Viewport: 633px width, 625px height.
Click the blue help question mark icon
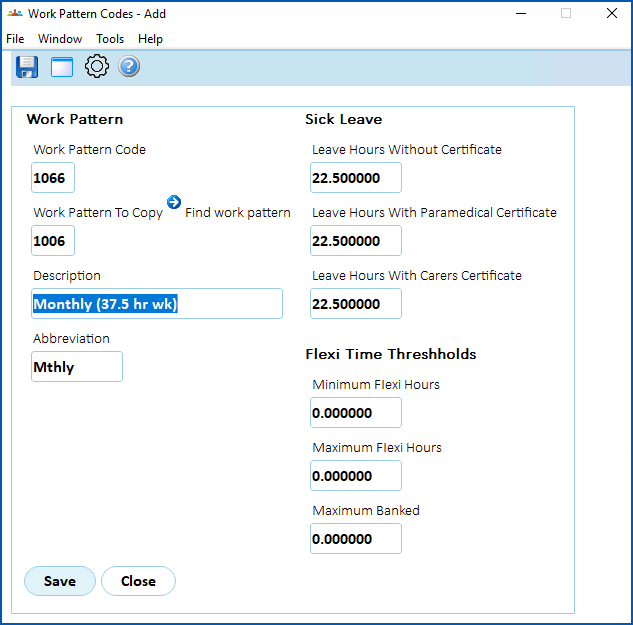129,66
